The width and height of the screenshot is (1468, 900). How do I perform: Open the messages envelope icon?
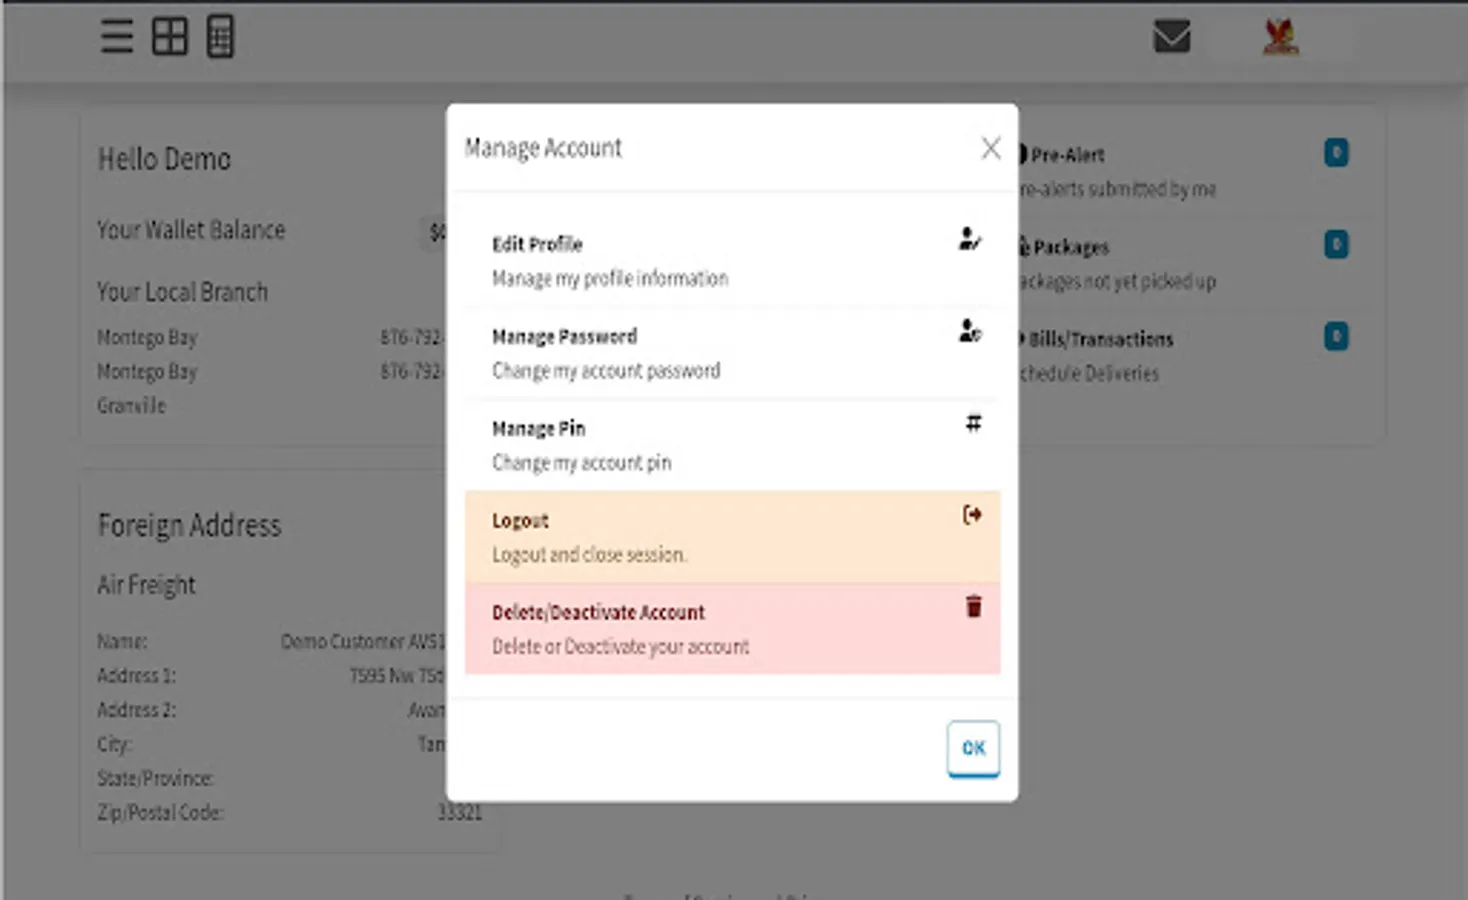[x=1171, y=37]
